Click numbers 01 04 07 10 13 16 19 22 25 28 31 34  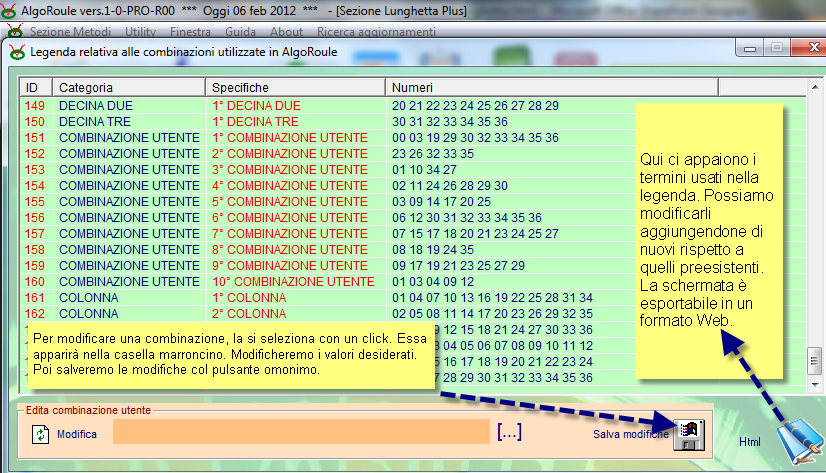click(493, 297)
